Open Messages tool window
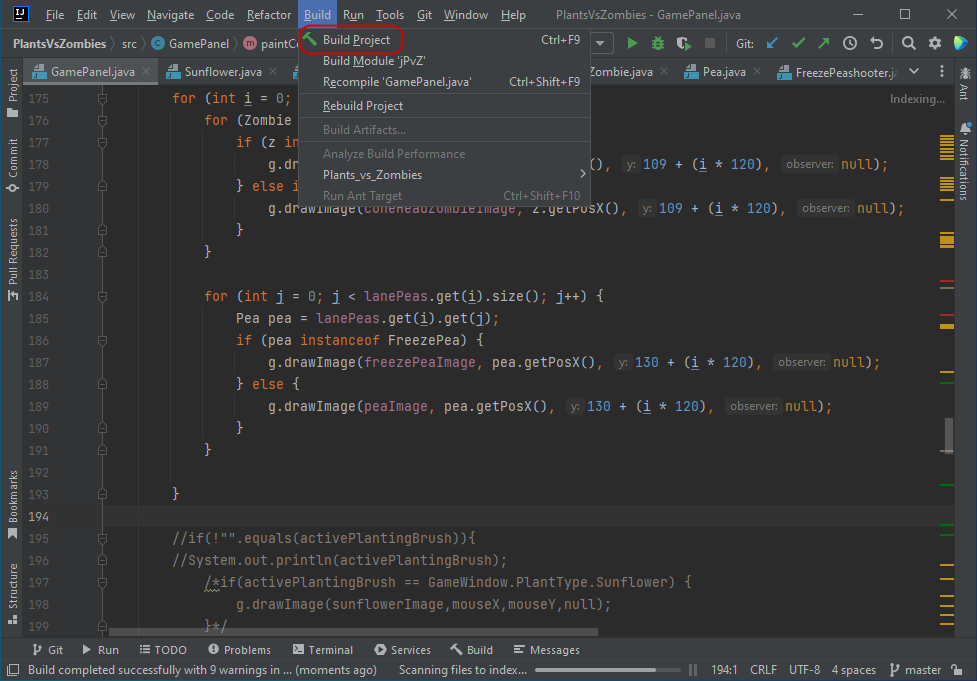The image size is (977, 681). click(x=546, y=650)
